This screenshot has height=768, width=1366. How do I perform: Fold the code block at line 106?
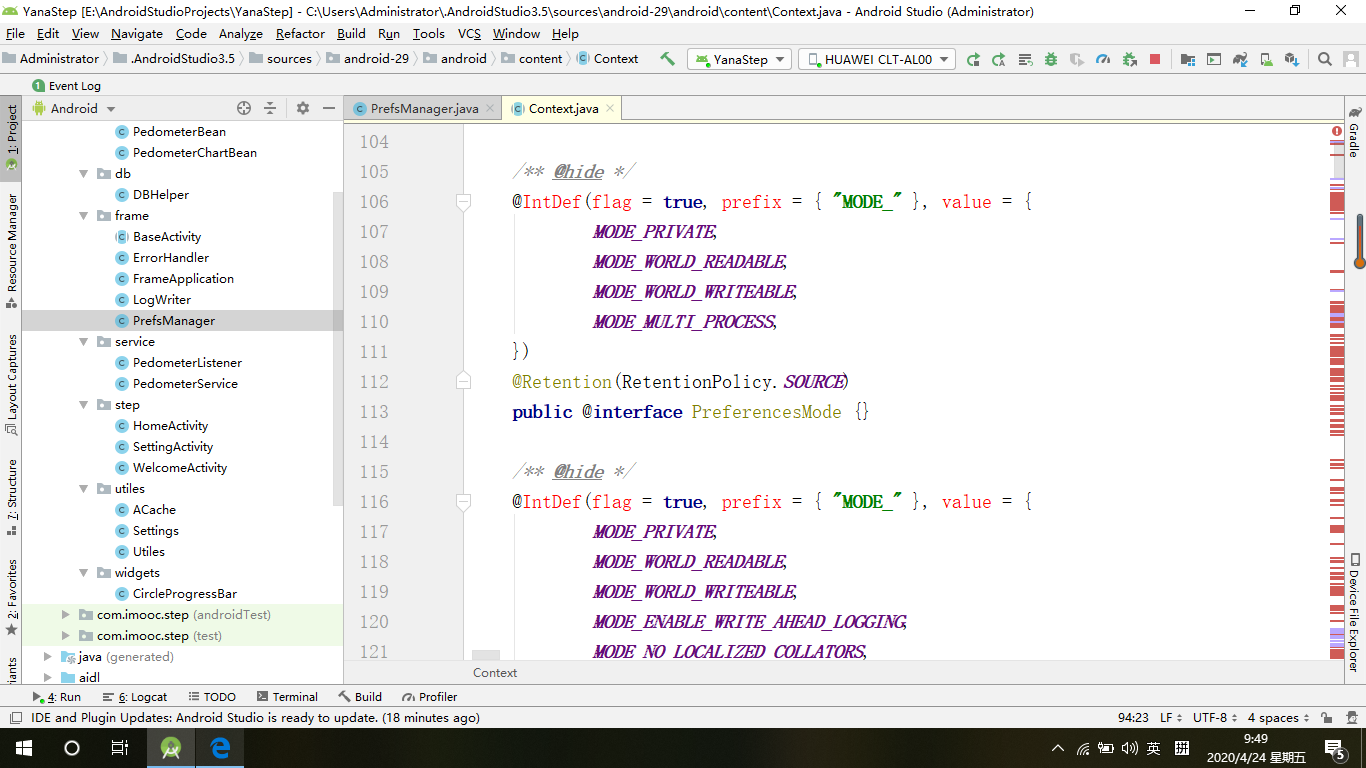pyautogui.click(x=463, y=202)
